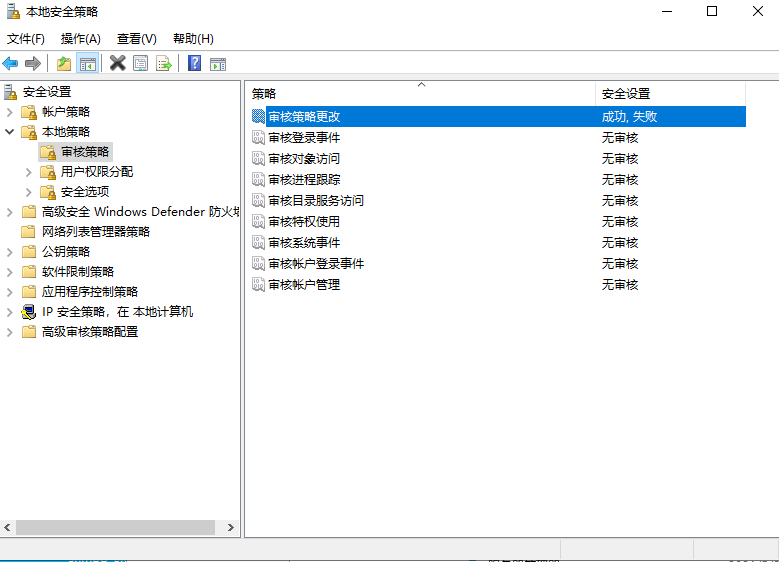
Task: Click the Delete (X) toolbar icon
Action: pyautogui.click(x=117, y=63)
